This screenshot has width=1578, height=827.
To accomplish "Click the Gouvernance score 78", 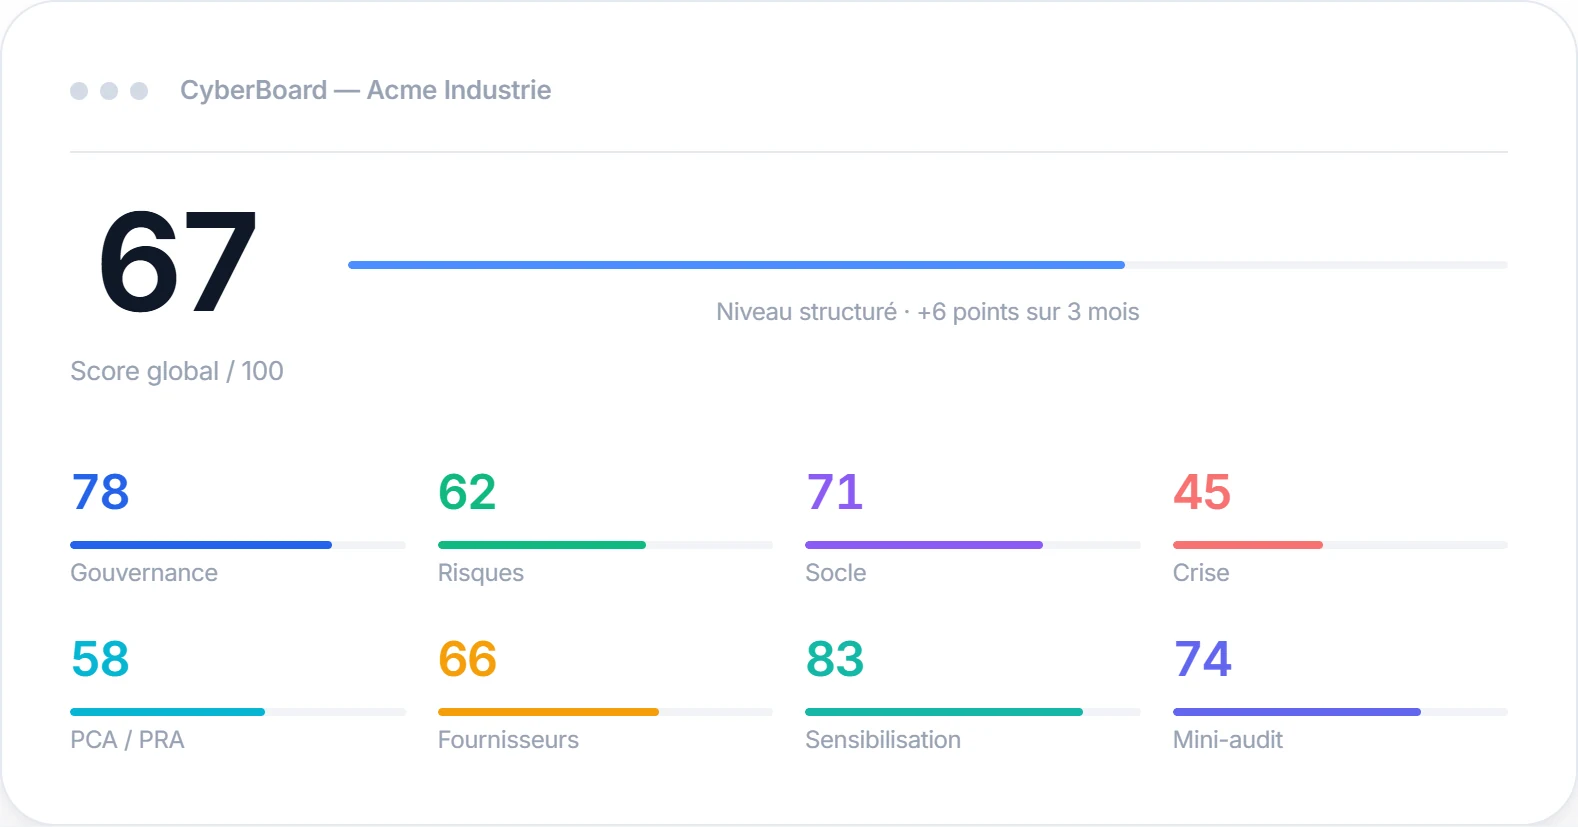I will coord(100,492).
